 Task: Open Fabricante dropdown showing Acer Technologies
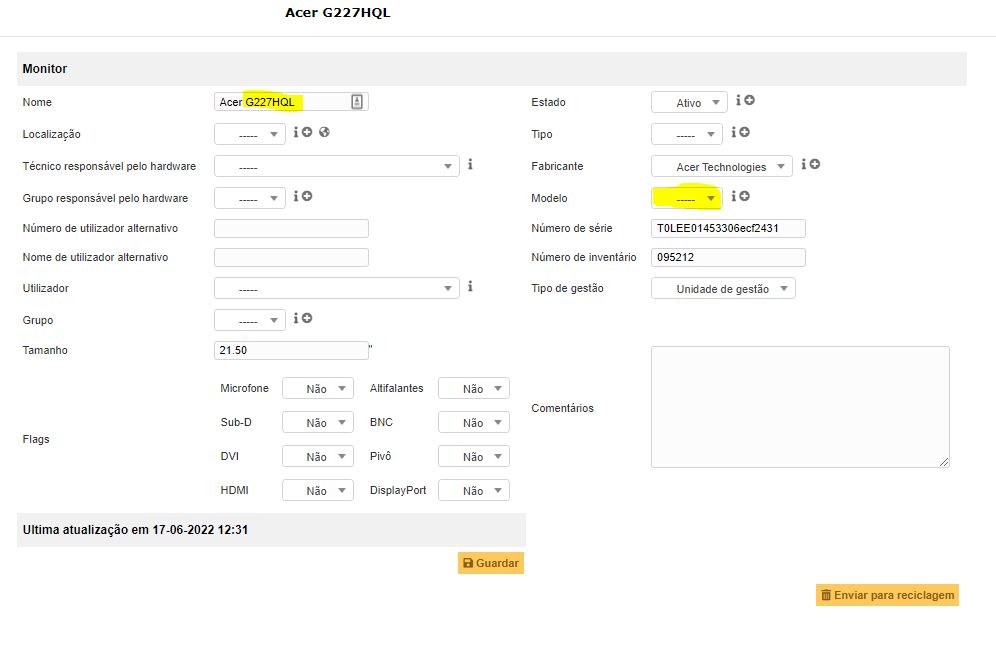pyautogui.click(x=722, y=166)
